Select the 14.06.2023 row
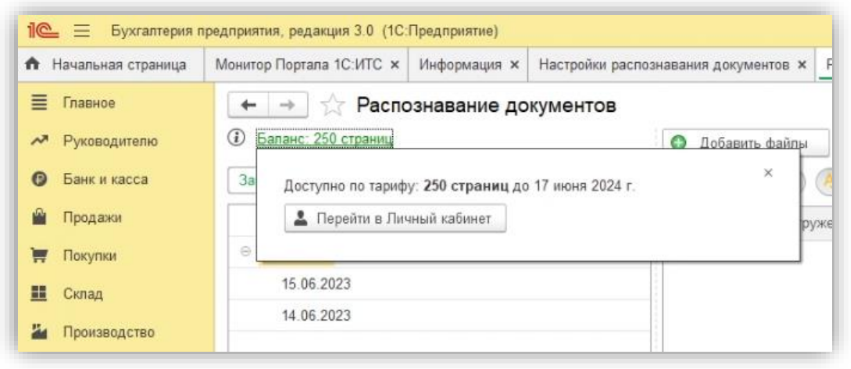 [x=439, y=315]
